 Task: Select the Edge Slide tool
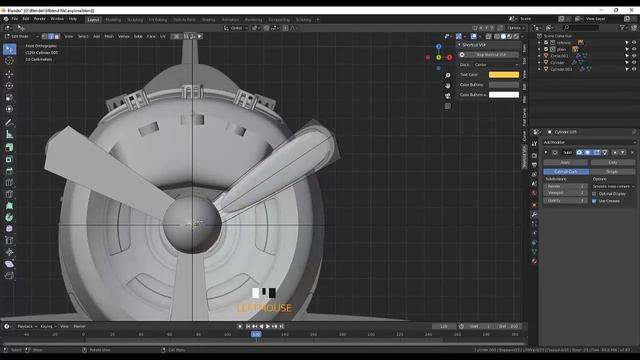pyautogui.click(x=9, y=241)
